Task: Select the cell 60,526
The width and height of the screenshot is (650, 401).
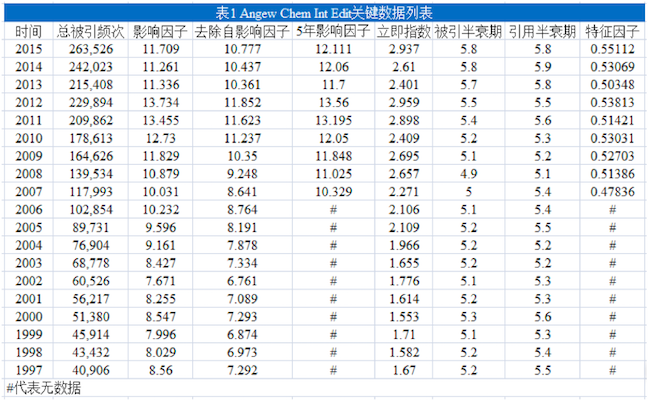Action: (x=91, y=281)
